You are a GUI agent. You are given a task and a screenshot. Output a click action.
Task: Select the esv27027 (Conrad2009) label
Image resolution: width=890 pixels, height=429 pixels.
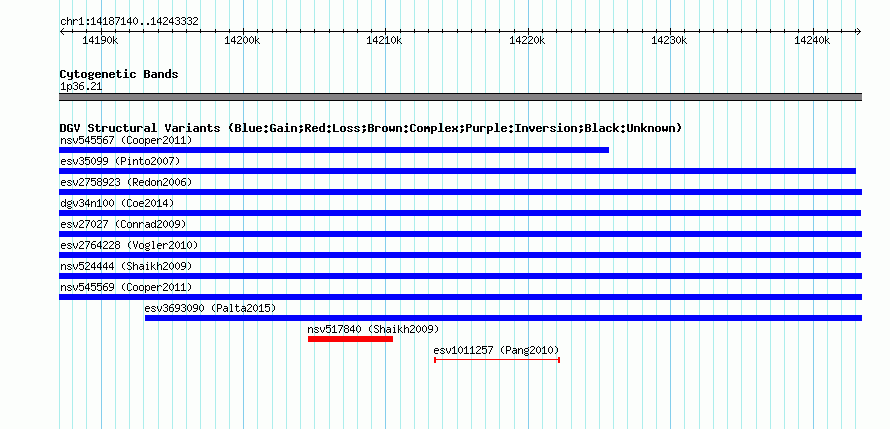click(x=123, y=224)
